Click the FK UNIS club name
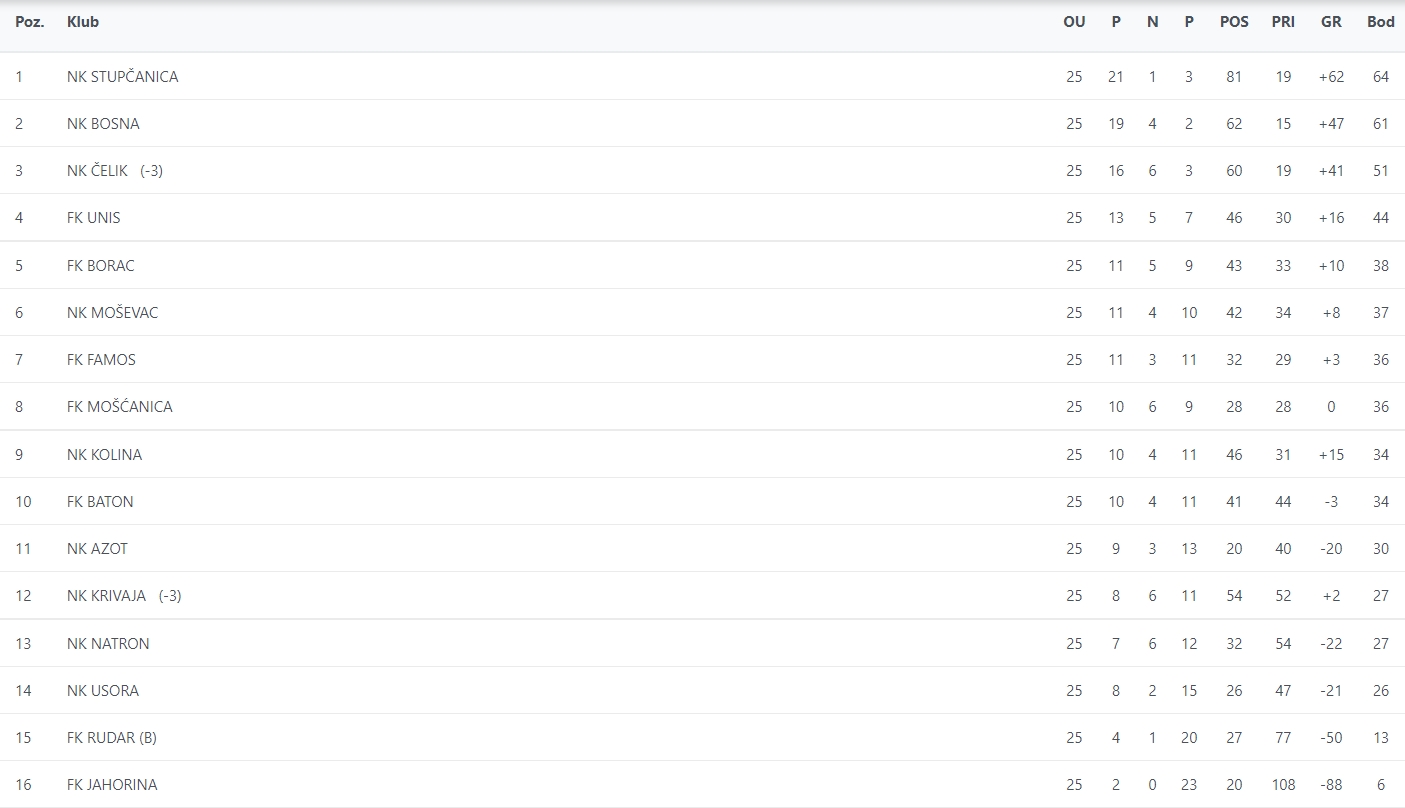The image size is (1405, 808). (94, 218)
